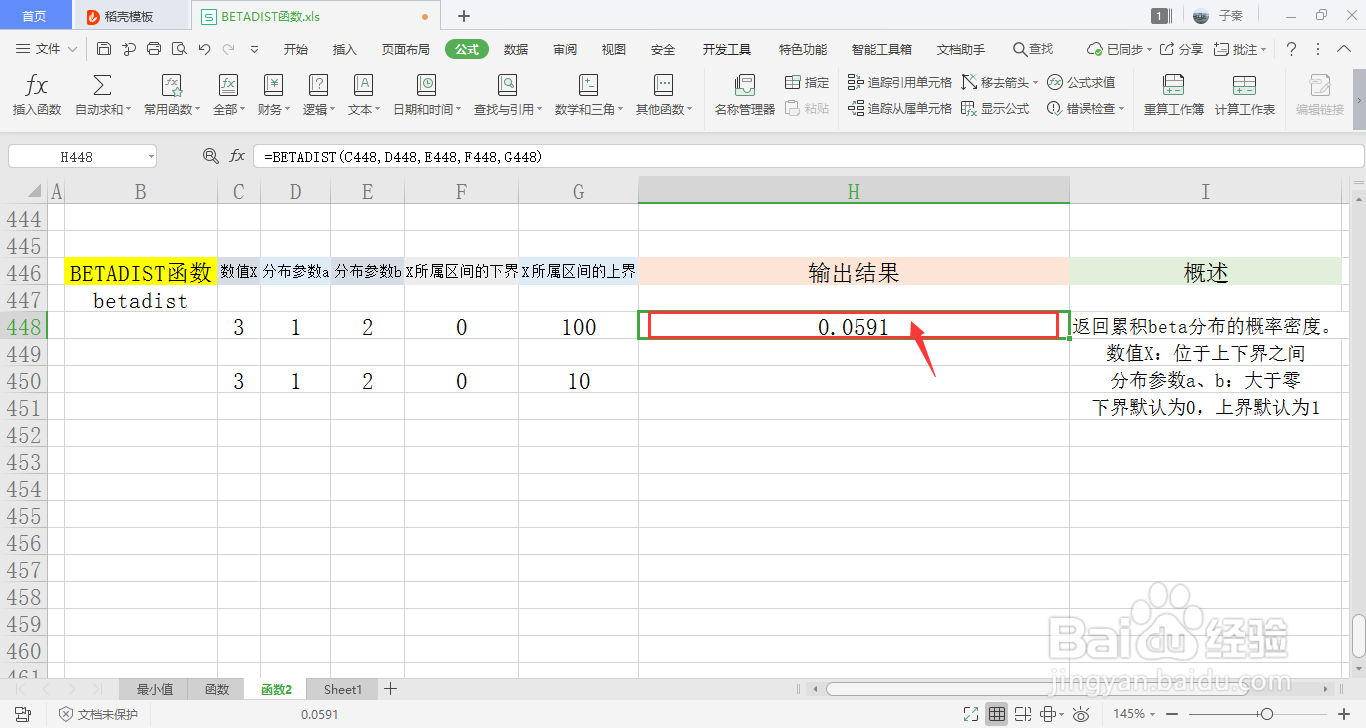Click the horizontal scrollbar track

click(x=1071, y=689)
